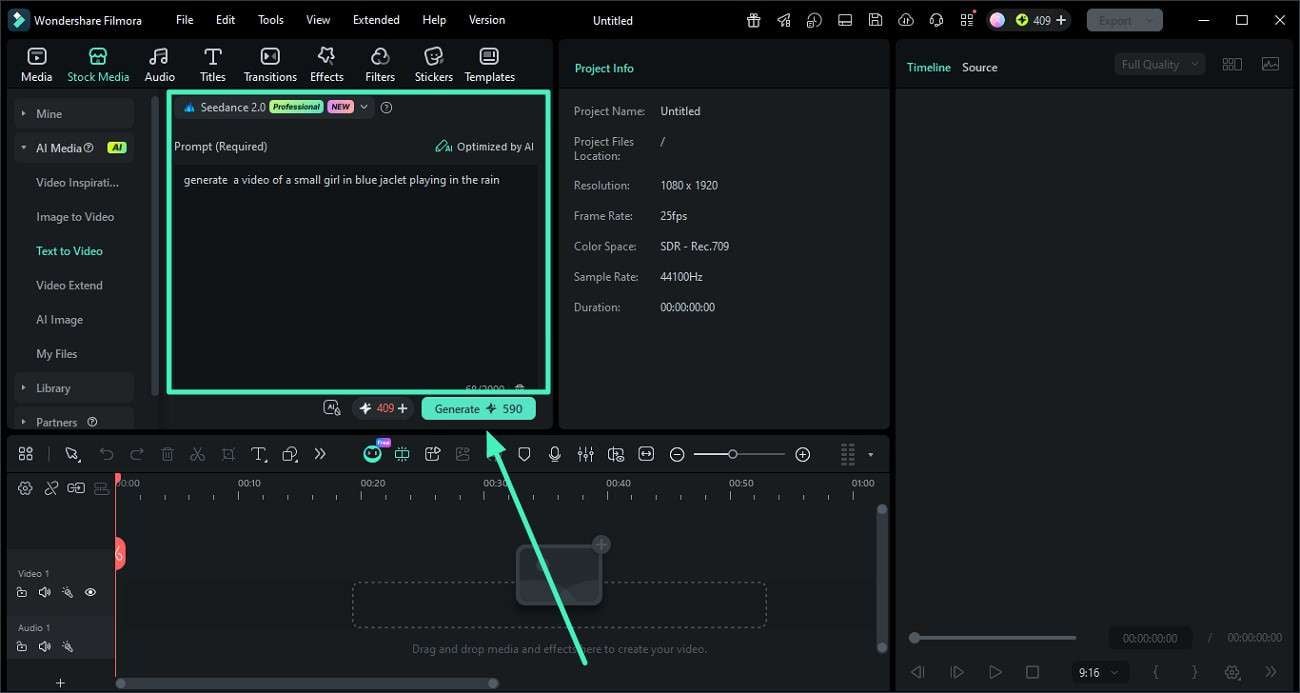Toggle timeline link unlink icon
This screenshot has width=1300, height=693.
[x=51, y=488]
